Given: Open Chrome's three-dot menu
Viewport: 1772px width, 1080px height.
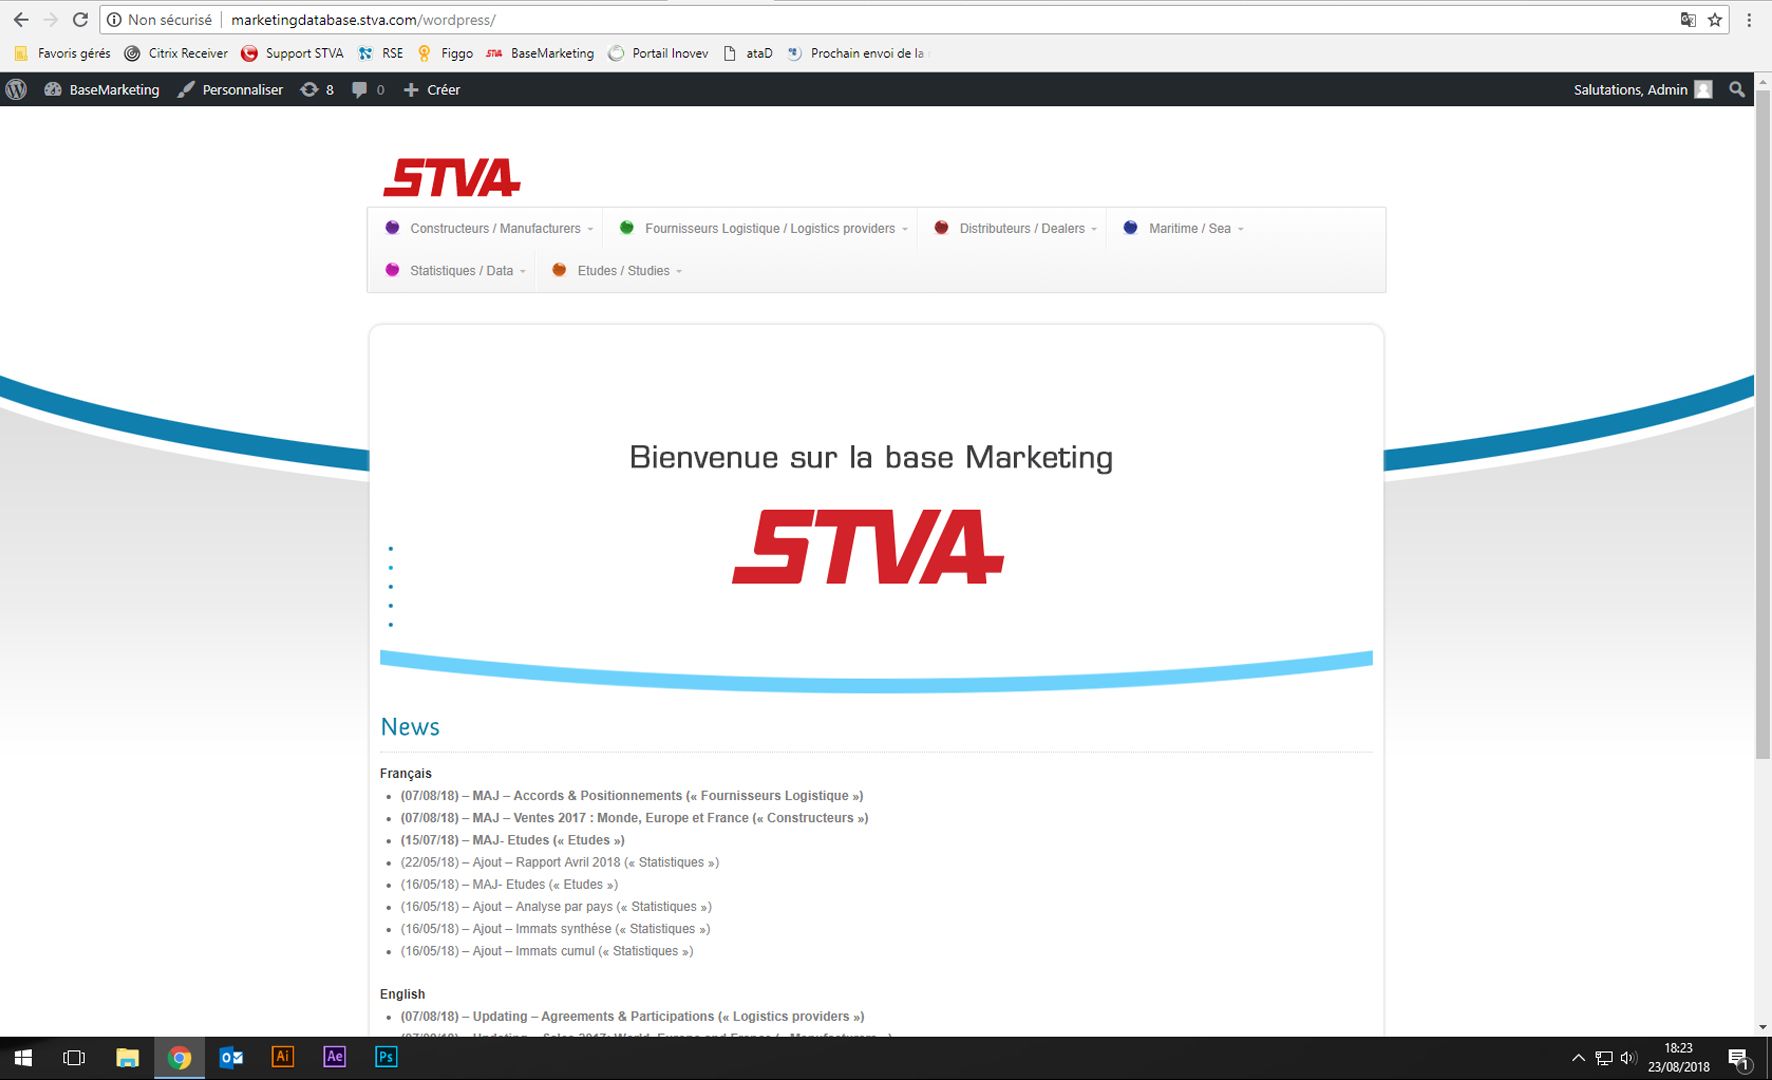Looking at the screenshot, I should 1749,20.
